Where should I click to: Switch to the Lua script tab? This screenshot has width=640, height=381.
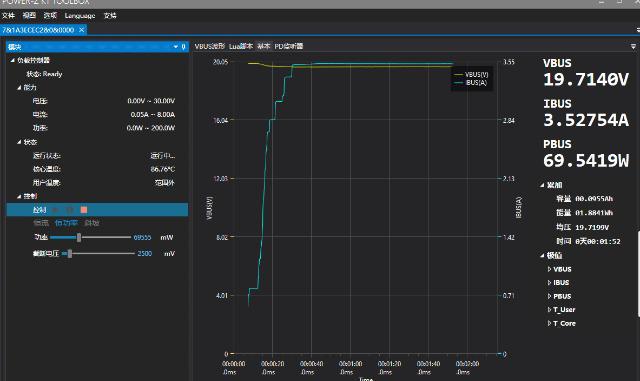241,47
